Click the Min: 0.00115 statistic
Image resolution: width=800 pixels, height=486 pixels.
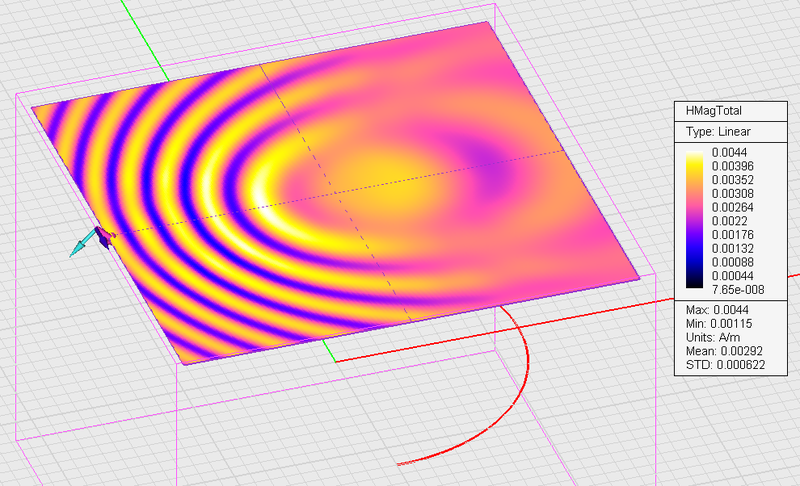(718, 324)
